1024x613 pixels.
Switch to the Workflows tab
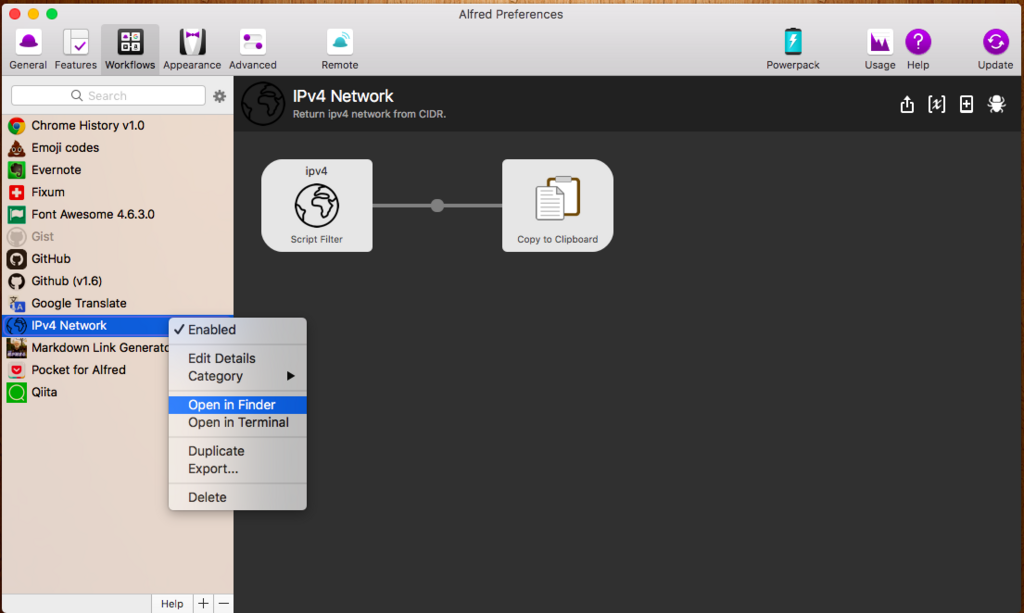[130, 50]
